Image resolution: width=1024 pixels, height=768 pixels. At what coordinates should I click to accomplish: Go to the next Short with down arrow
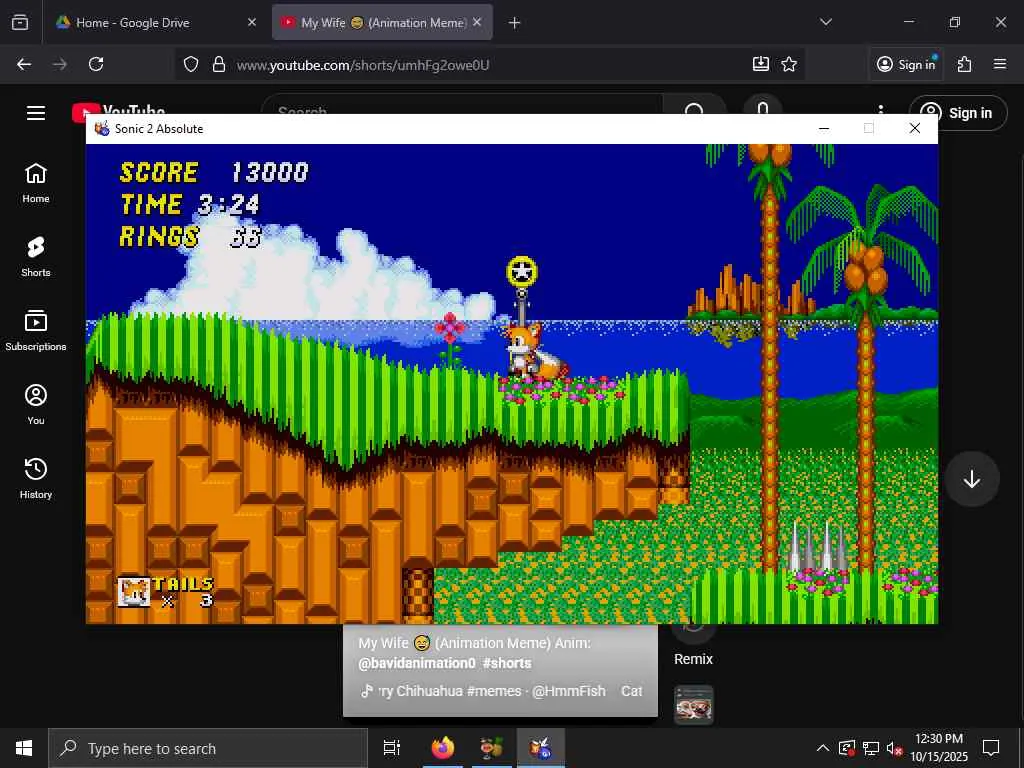tap(972, 479)
